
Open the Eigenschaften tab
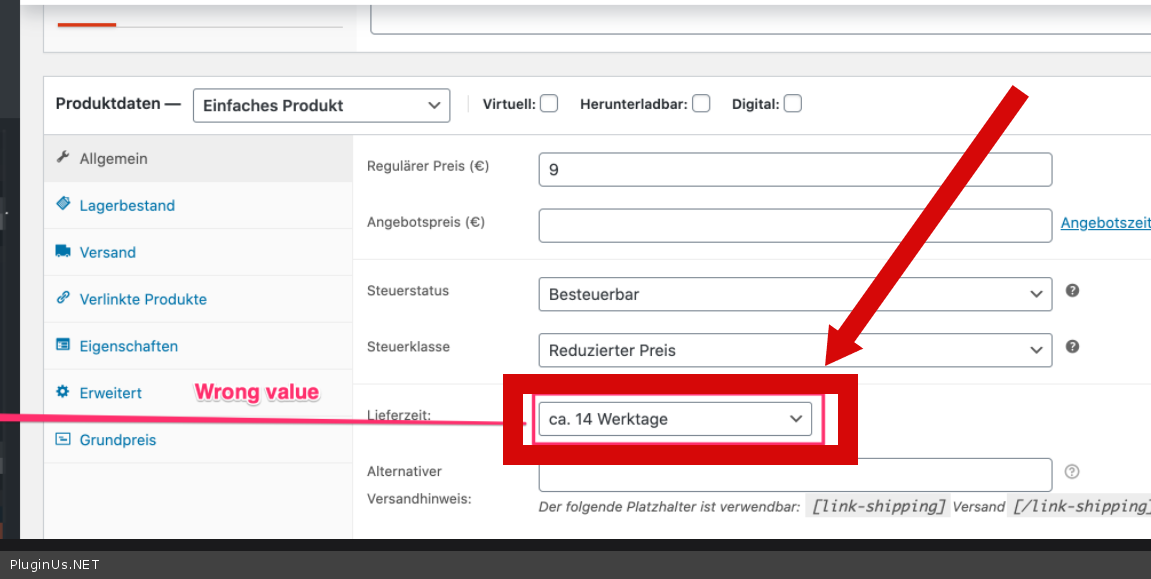(198, 346)
